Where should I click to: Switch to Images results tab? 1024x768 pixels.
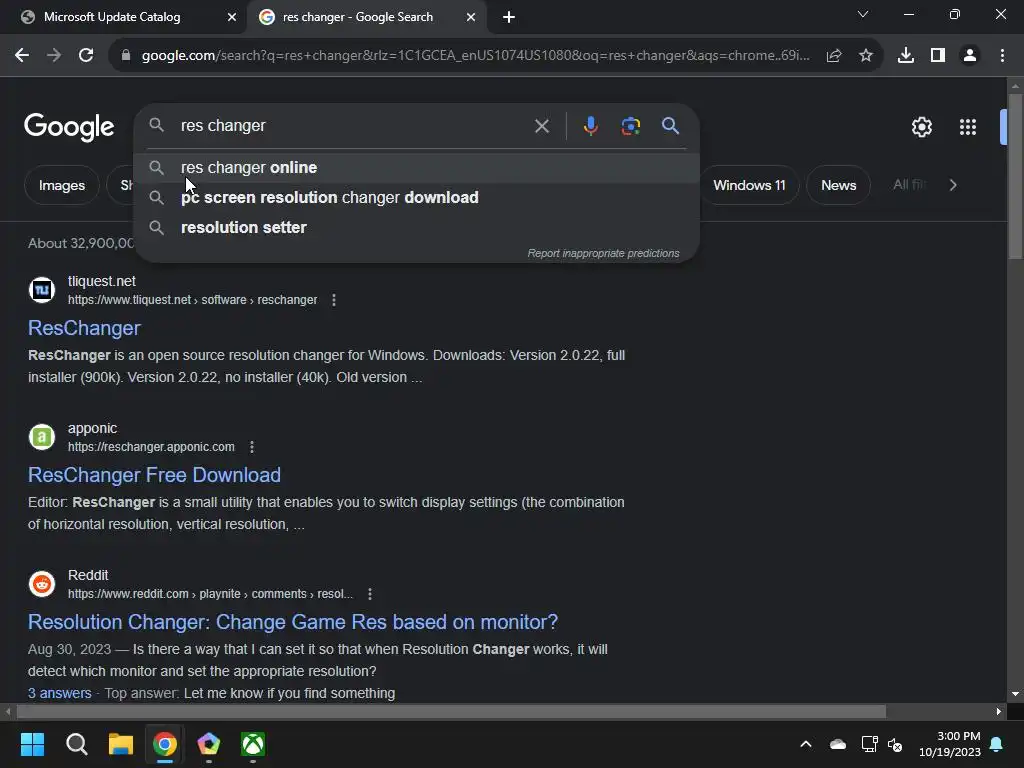[x=62, y=185]
